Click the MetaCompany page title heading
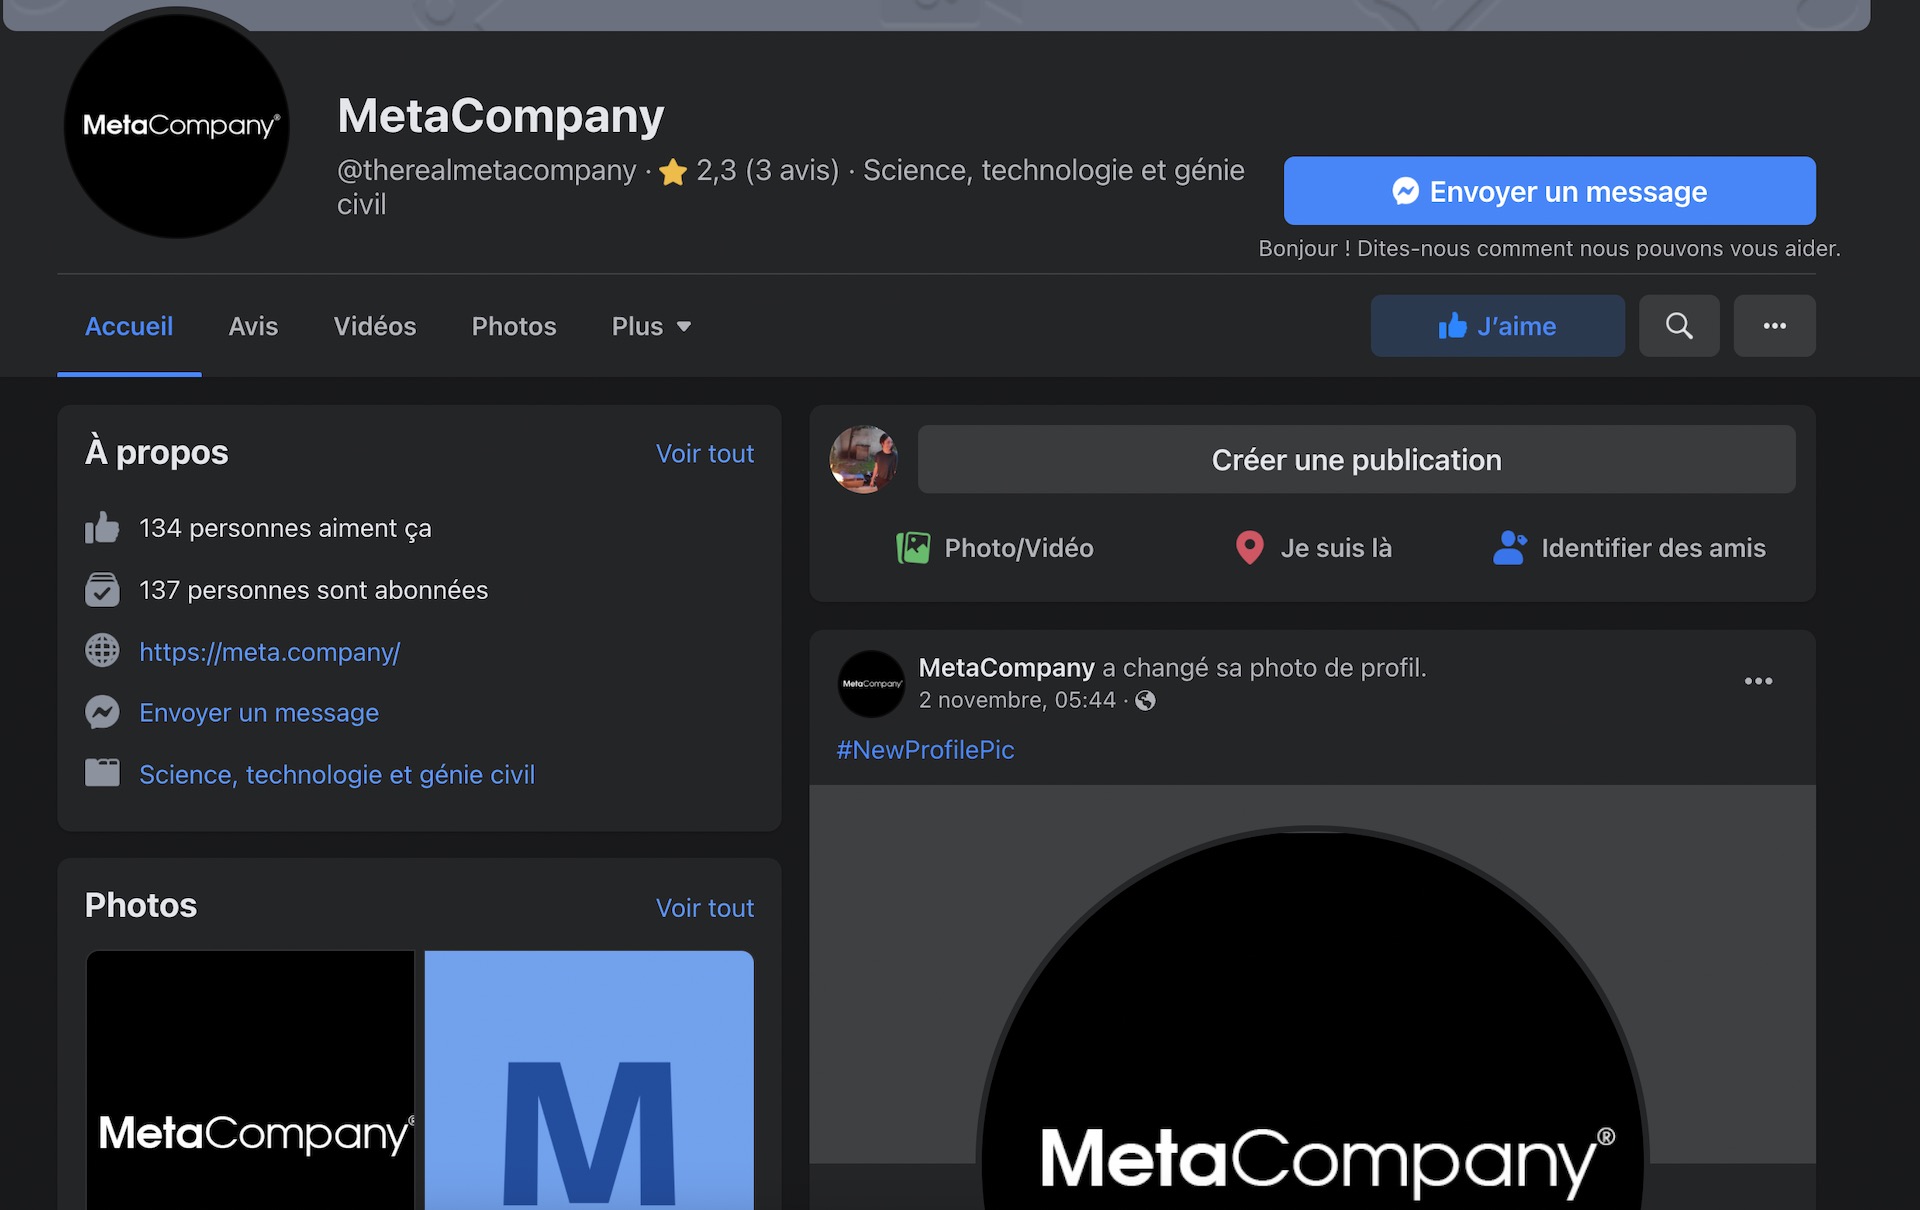1920x1210 pixels. 501,116
